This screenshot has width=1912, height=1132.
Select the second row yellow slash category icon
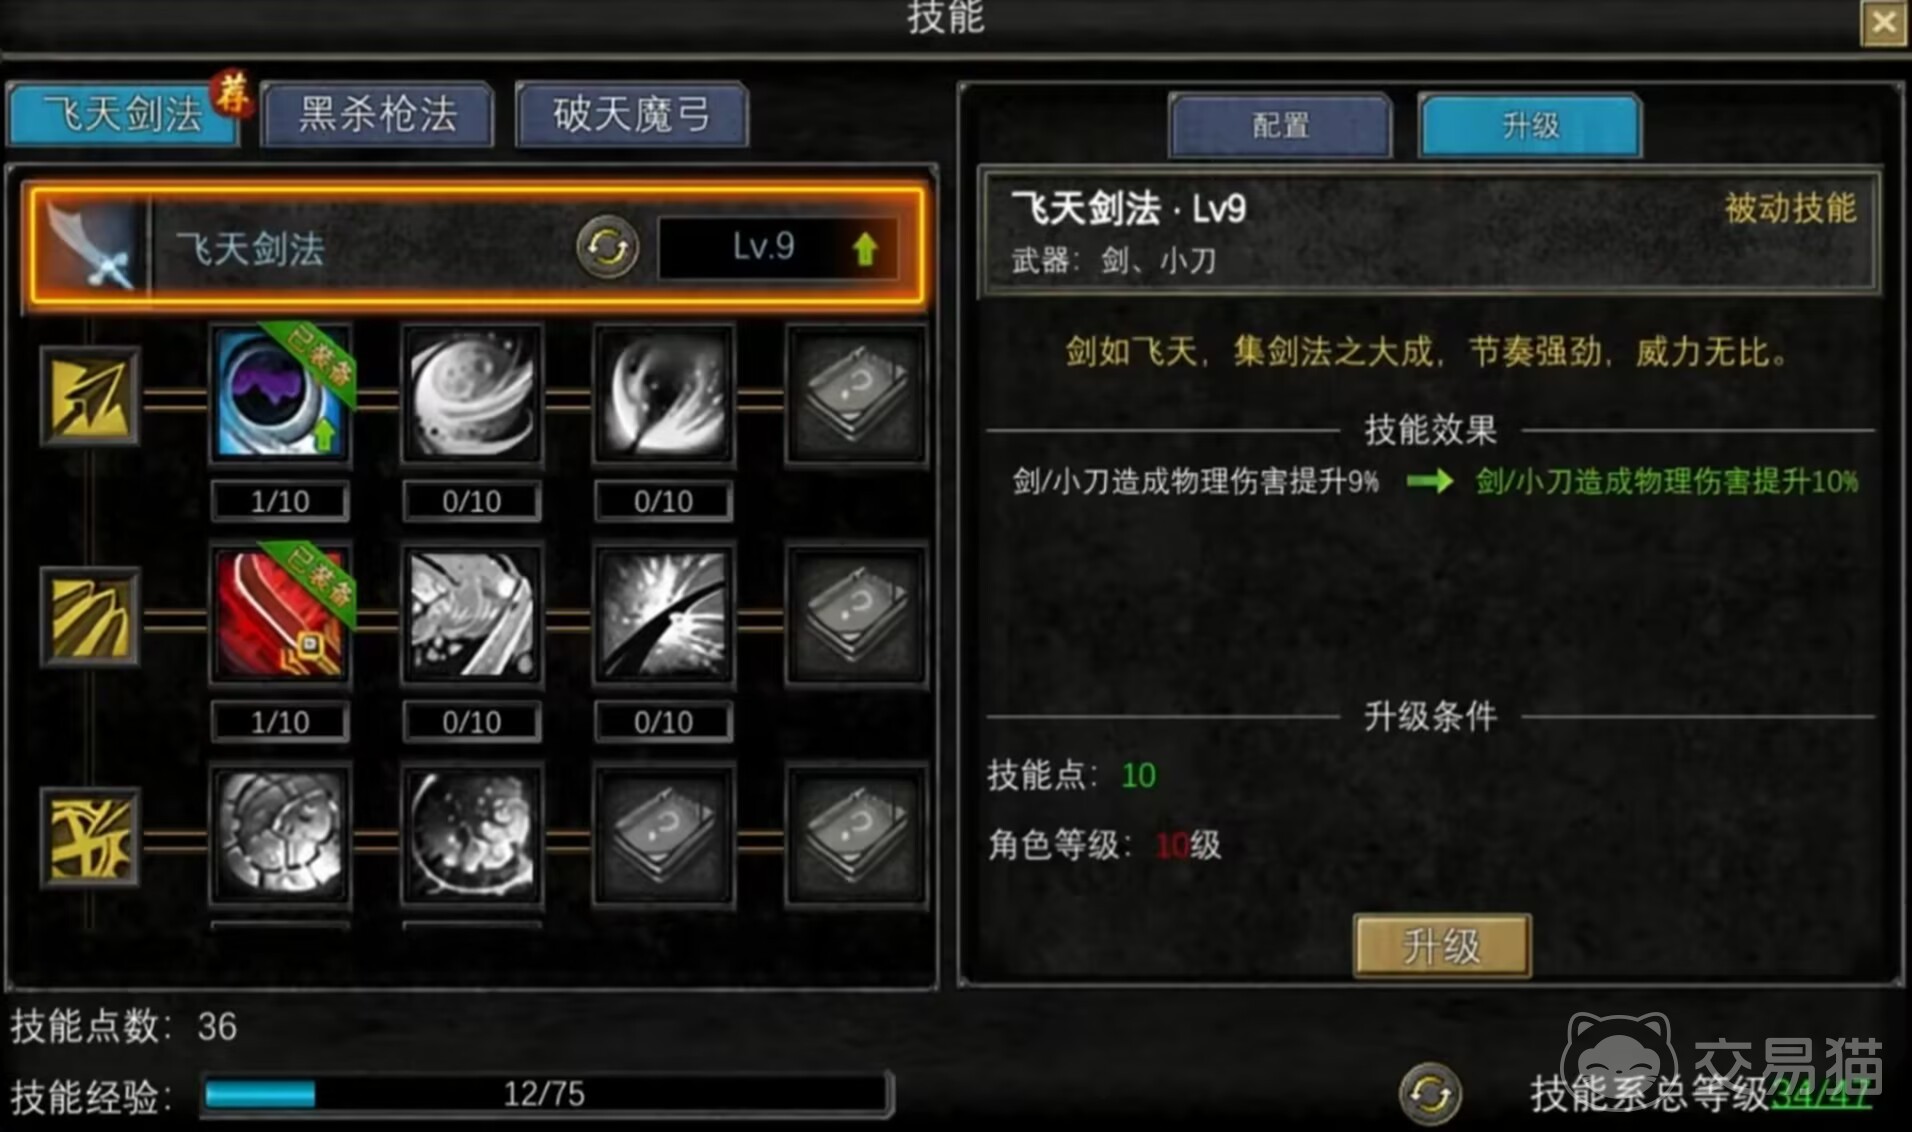(x=90, y=616)
